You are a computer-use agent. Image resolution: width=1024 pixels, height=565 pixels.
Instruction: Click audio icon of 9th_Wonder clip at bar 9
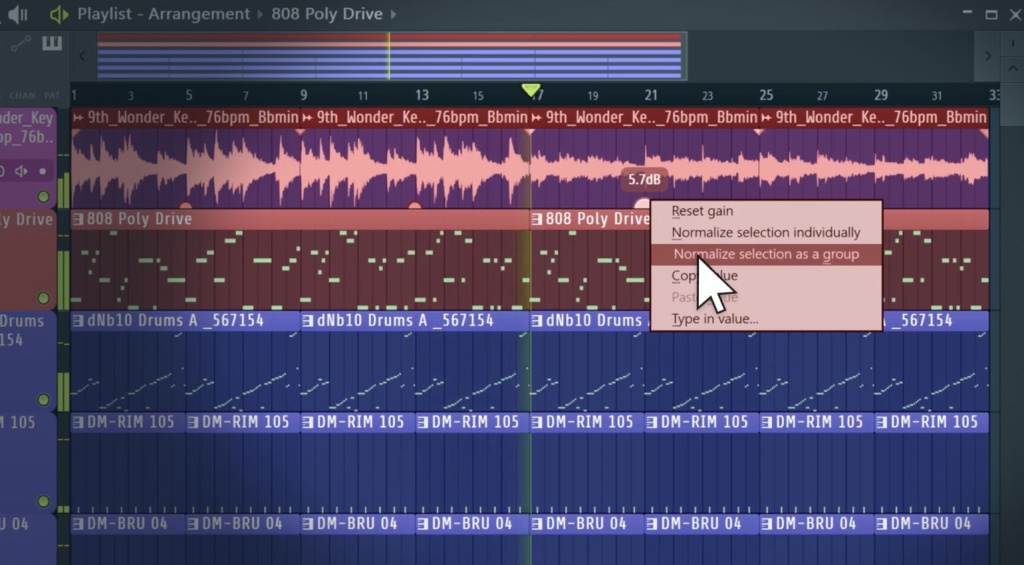308,118
